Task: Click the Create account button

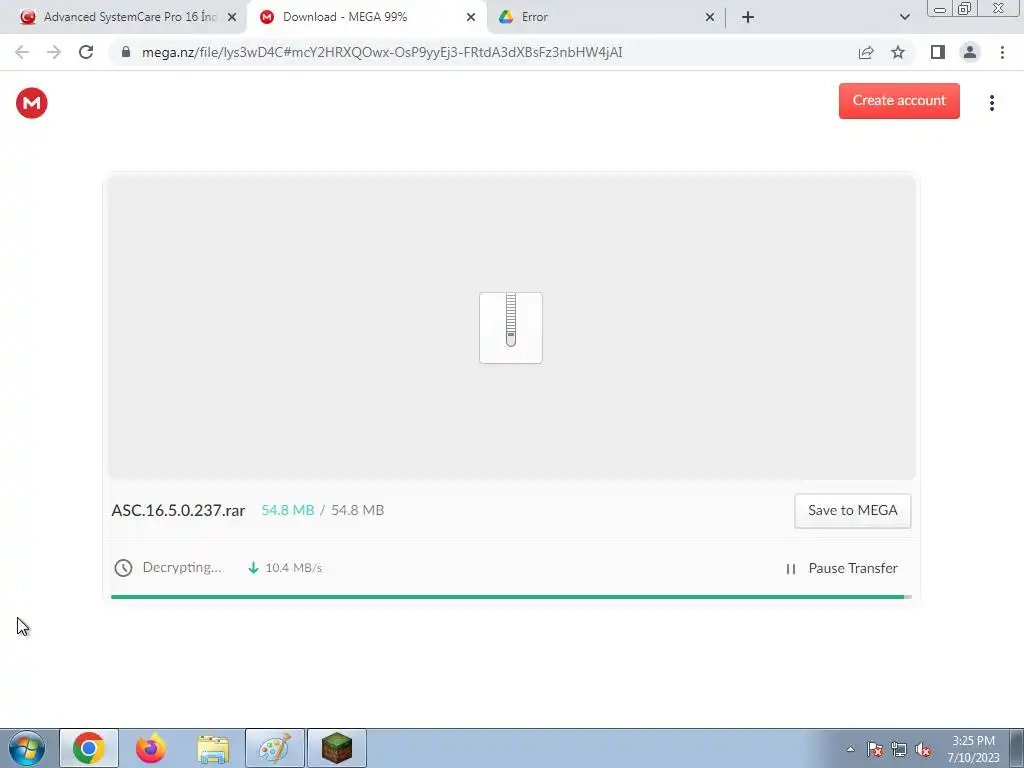Action: click(x=899, y=101)
